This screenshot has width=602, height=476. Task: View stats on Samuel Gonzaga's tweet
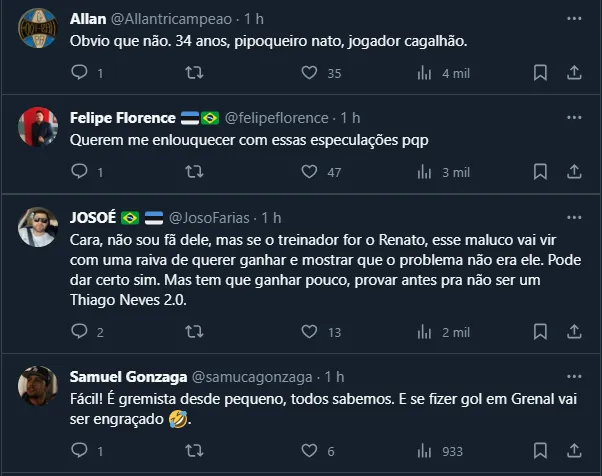coord(424,451)
